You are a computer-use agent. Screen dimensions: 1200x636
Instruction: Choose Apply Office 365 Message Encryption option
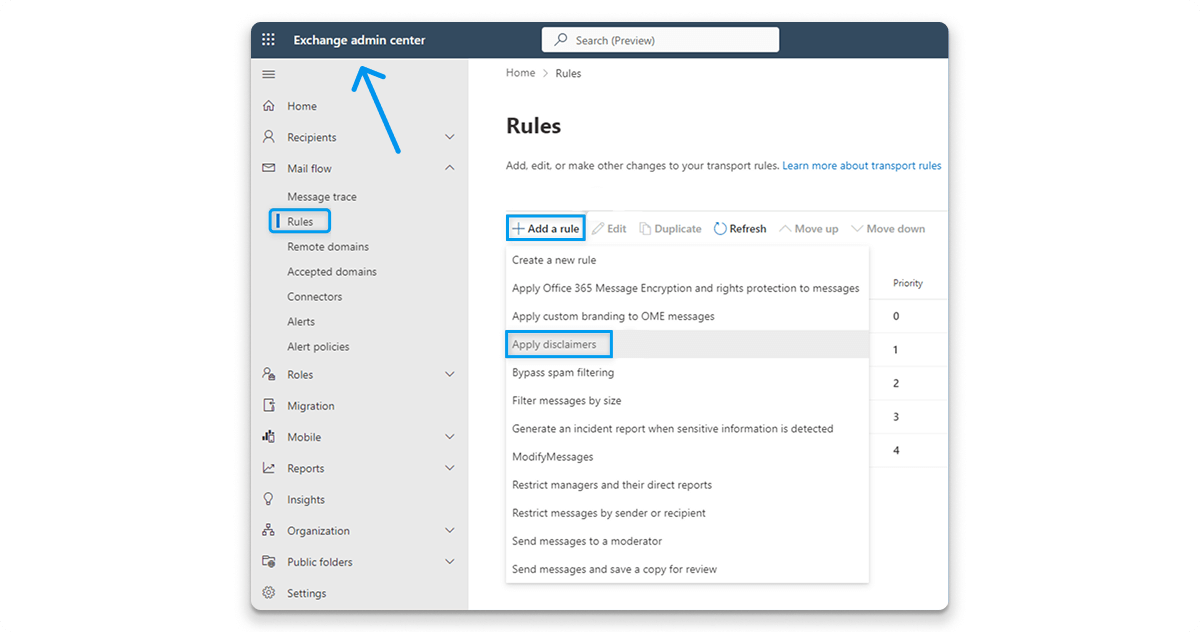pyautogui.click(x=687, y=288)
